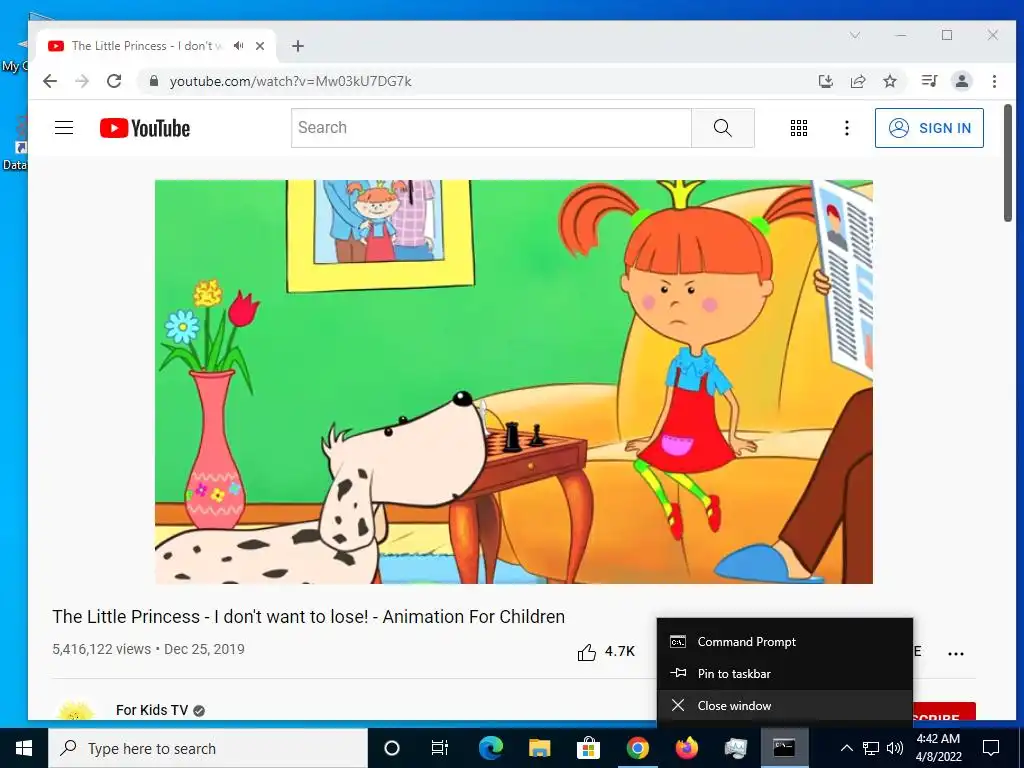Close The Little Princess tab
The width and height of the screenshot is (1024, 768).
click(260, 46)
